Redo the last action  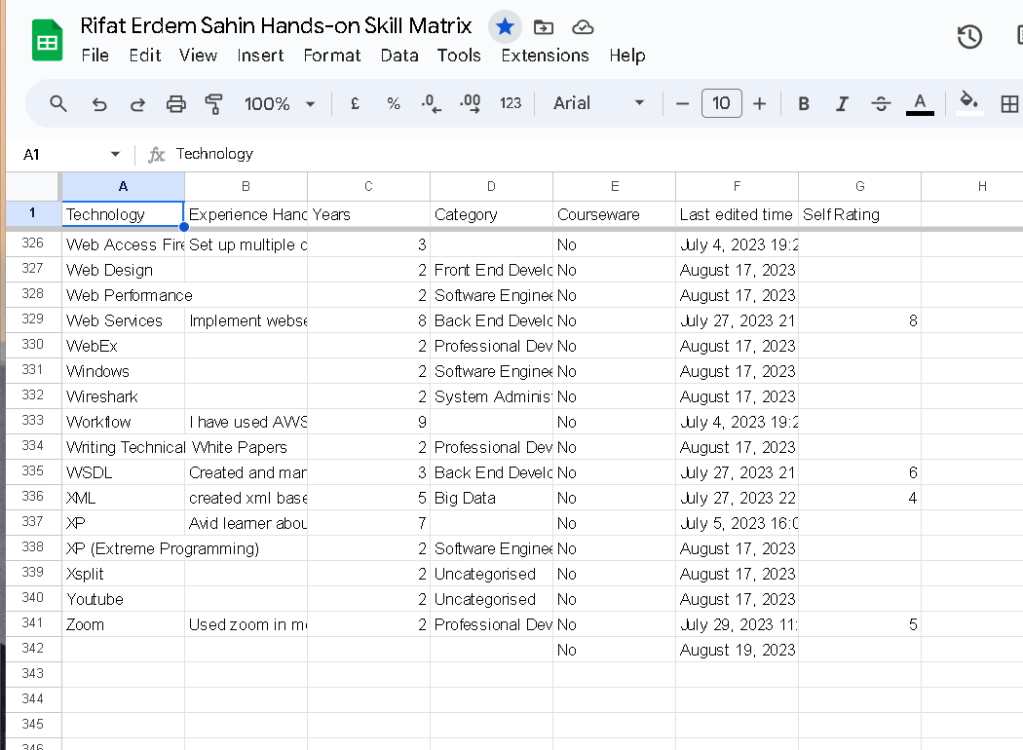(137, 104)
